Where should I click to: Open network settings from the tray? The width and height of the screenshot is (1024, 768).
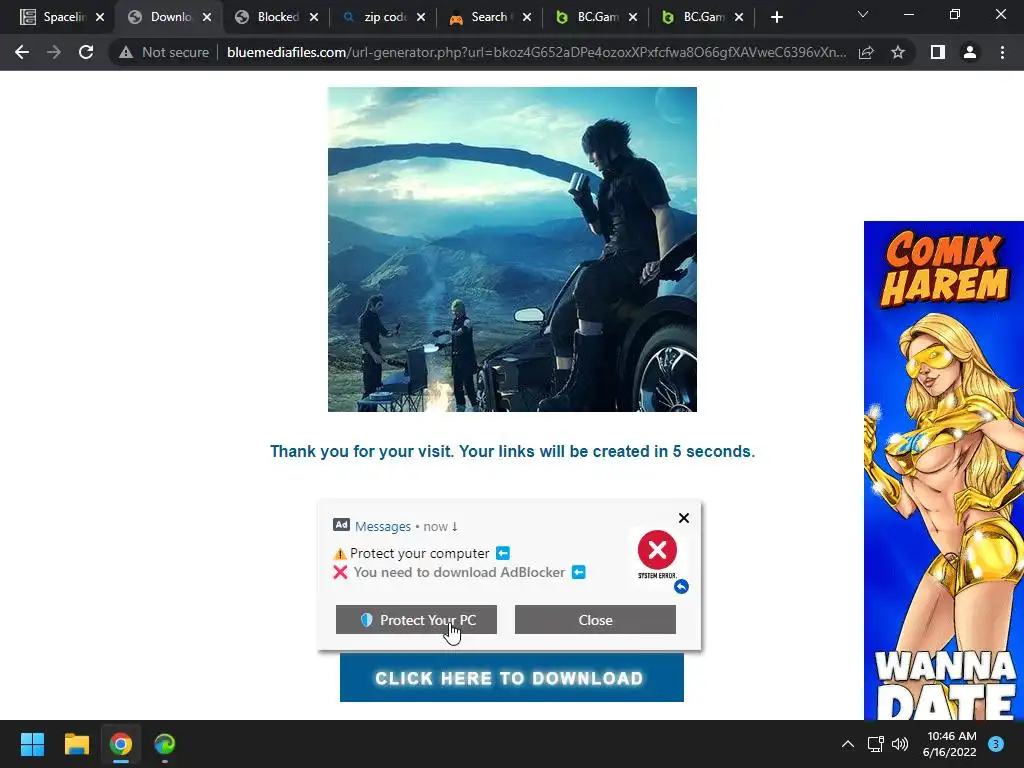coord(875,744)
